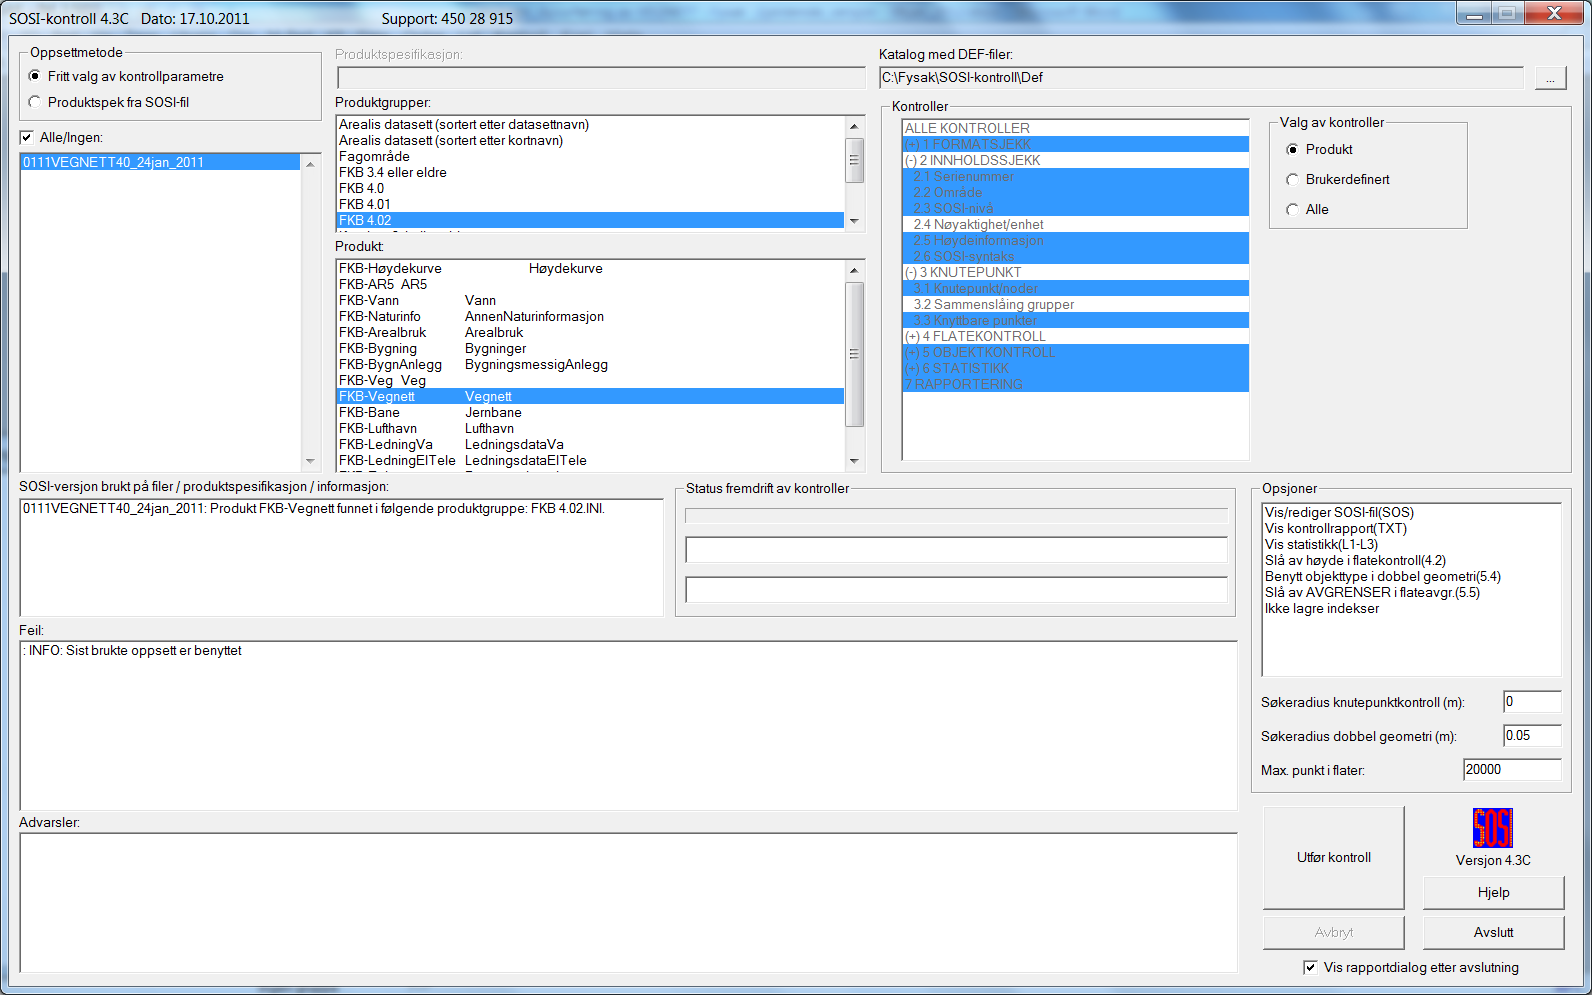Choose the Alle radio option for kontroller

1292,209
